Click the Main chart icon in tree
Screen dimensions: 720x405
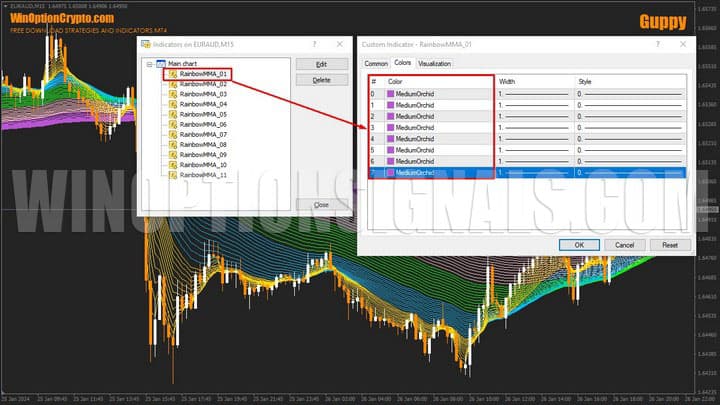pyautogui.click(x=161, y=64)
